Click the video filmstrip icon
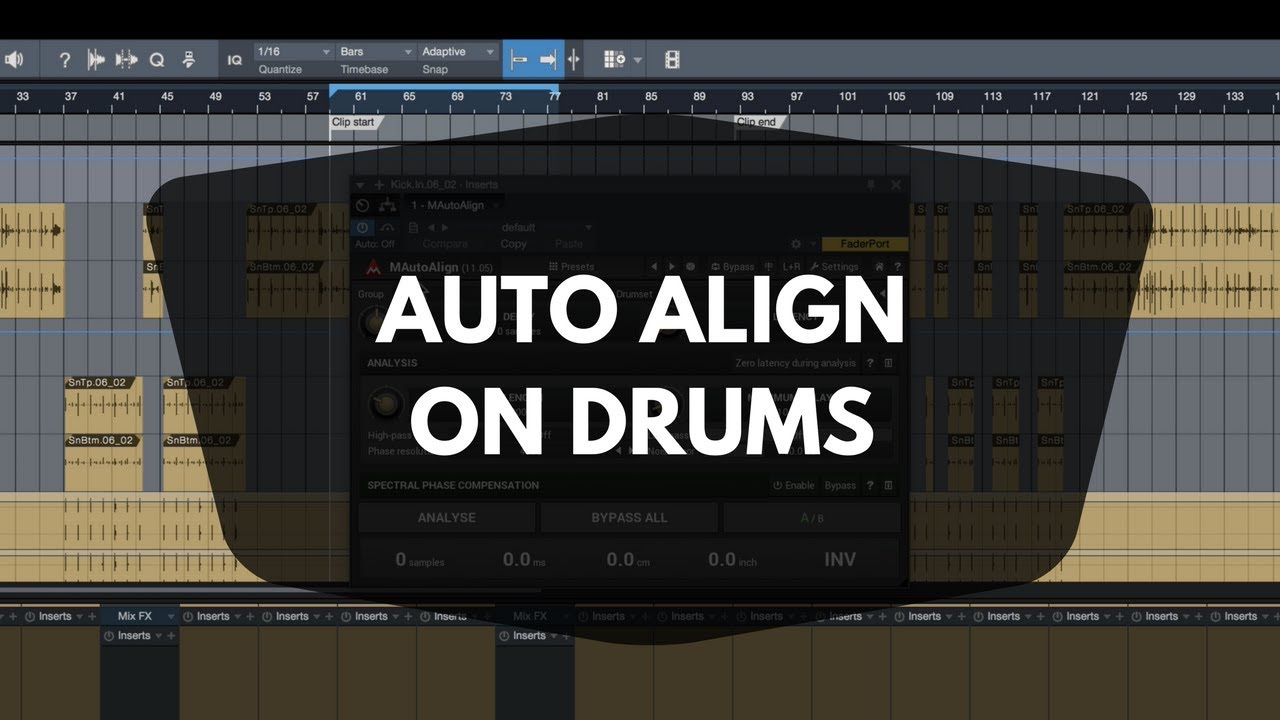Screen dimensions: 1280x720 [x=672, y=60]
